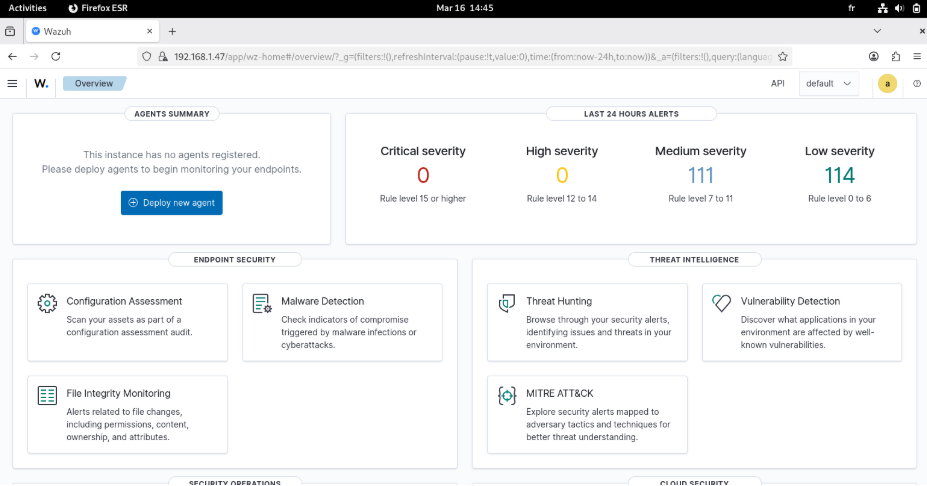
Task: Close the Wazuh browser tab
Action: (x=150, y=31)
